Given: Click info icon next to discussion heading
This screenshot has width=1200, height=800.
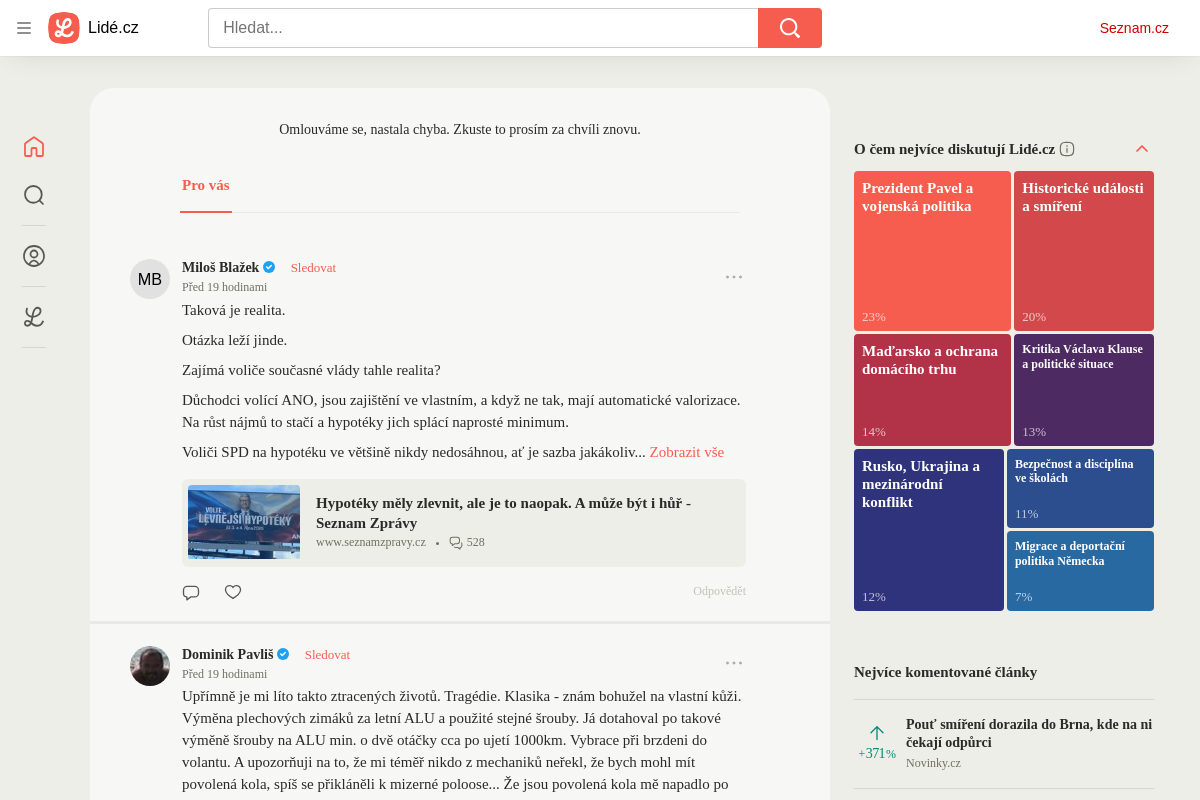Looking at the screenshot, I should point(1067,149).
